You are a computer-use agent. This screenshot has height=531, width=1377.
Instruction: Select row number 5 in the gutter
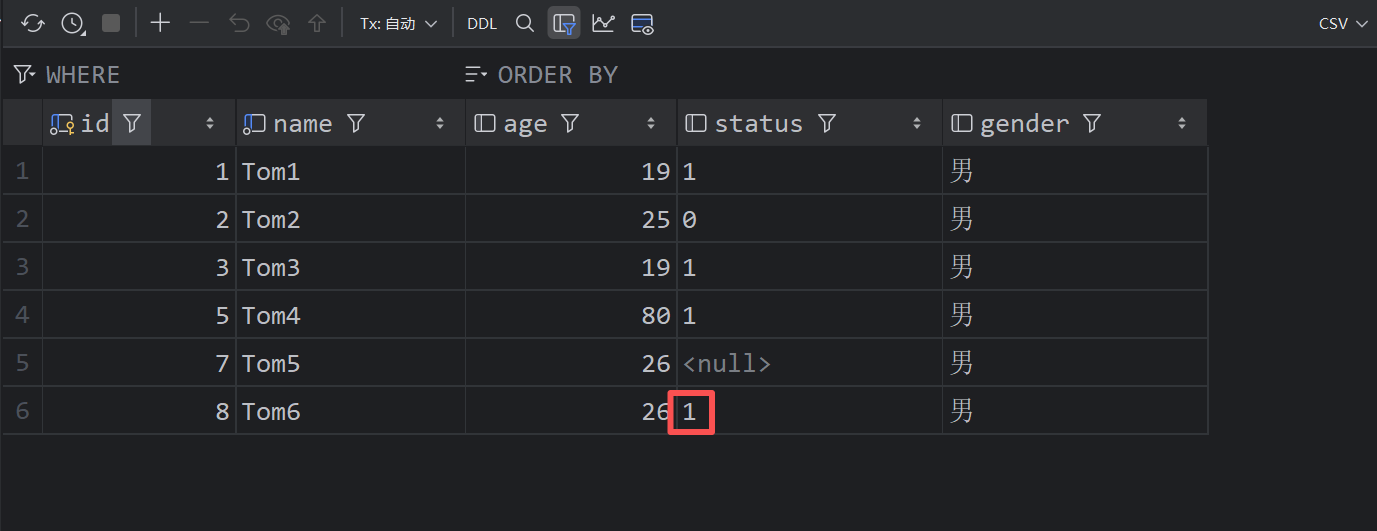[22, 363]
